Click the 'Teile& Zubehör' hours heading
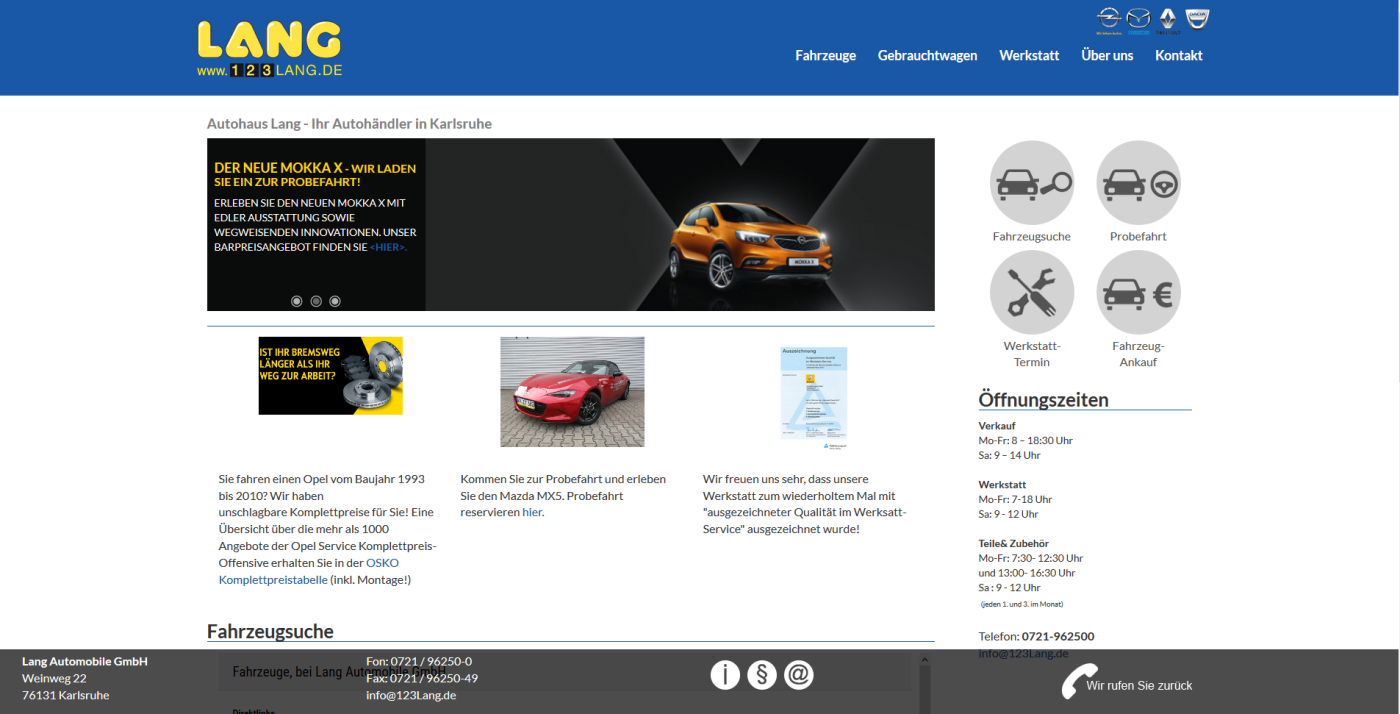The width and height of the screenshot is (1400, 714). pos(1014,543)
